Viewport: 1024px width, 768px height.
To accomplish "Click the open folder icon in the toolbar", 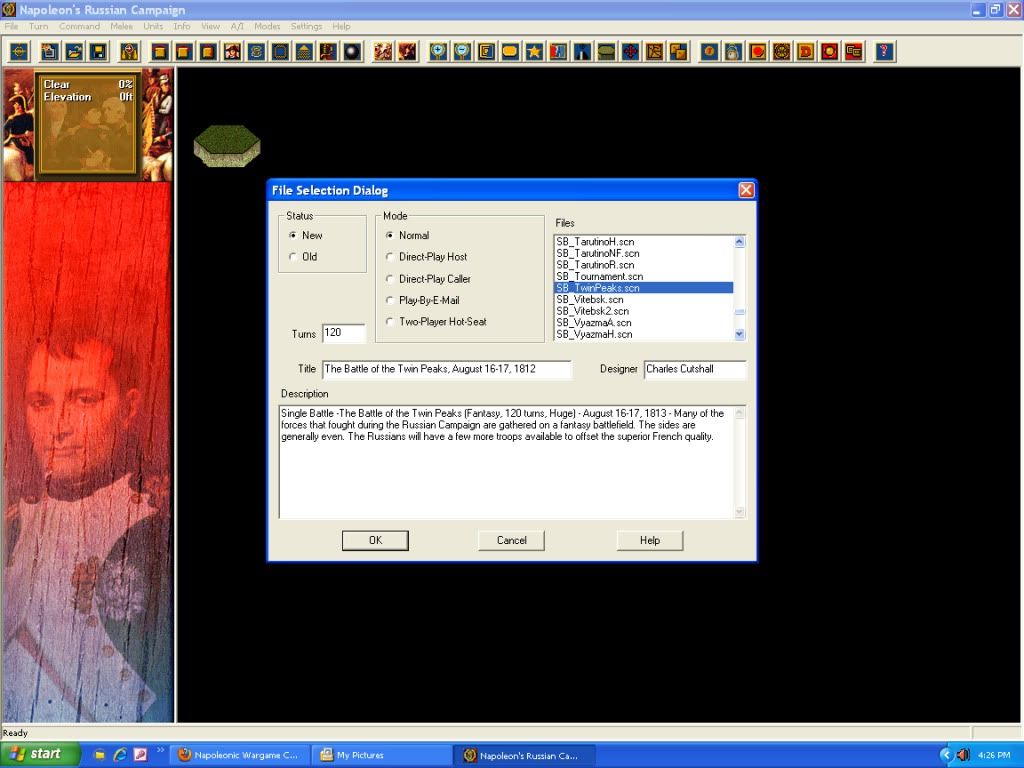I will 74,52.
